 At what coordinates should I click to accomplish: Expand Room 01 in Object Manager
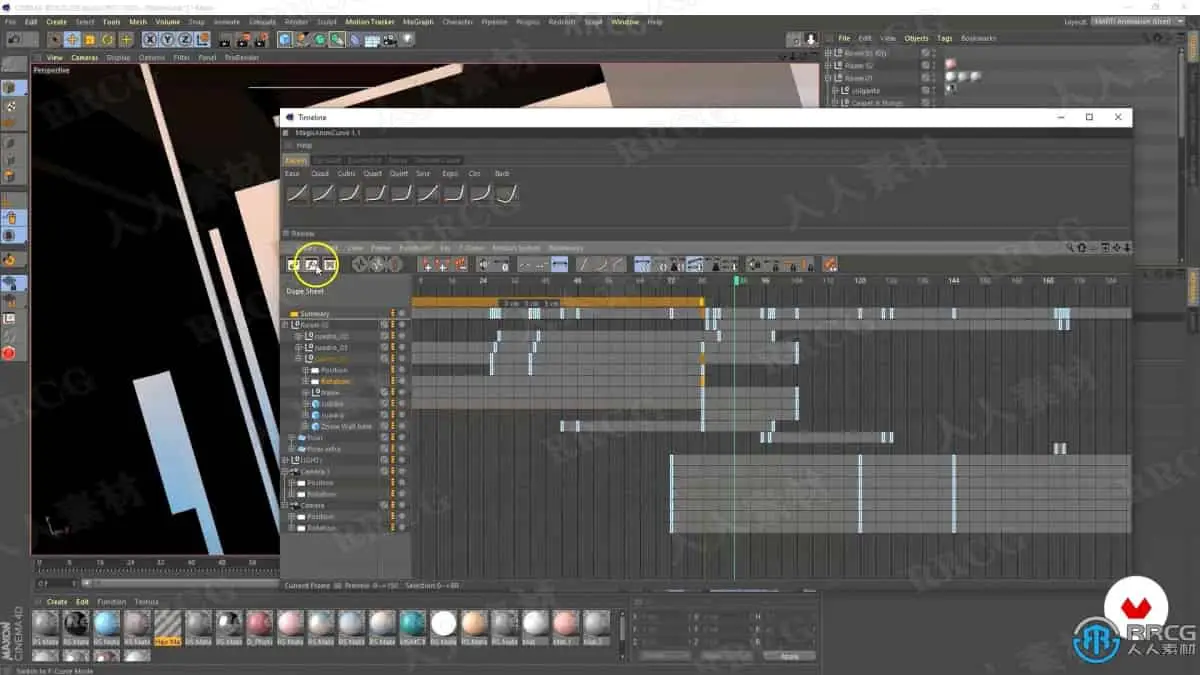tap(829, 78)
